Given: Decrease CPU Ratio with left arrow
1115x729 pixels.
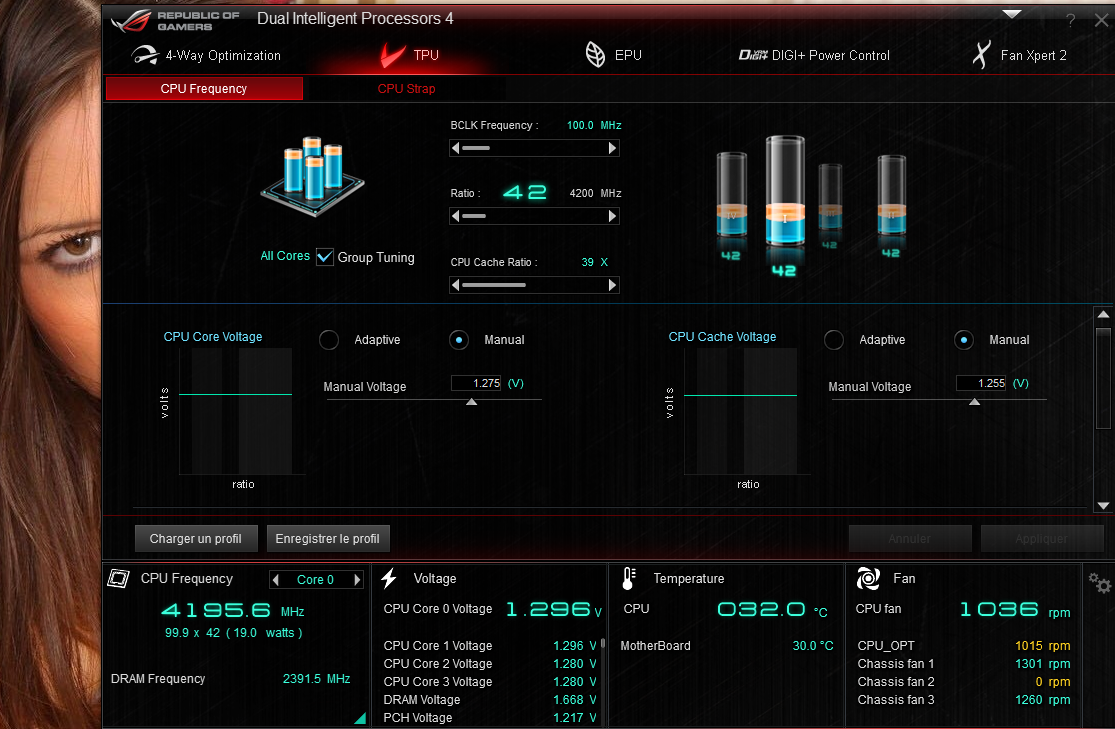Looking at the screenshot, I should [x=456, y=216].
